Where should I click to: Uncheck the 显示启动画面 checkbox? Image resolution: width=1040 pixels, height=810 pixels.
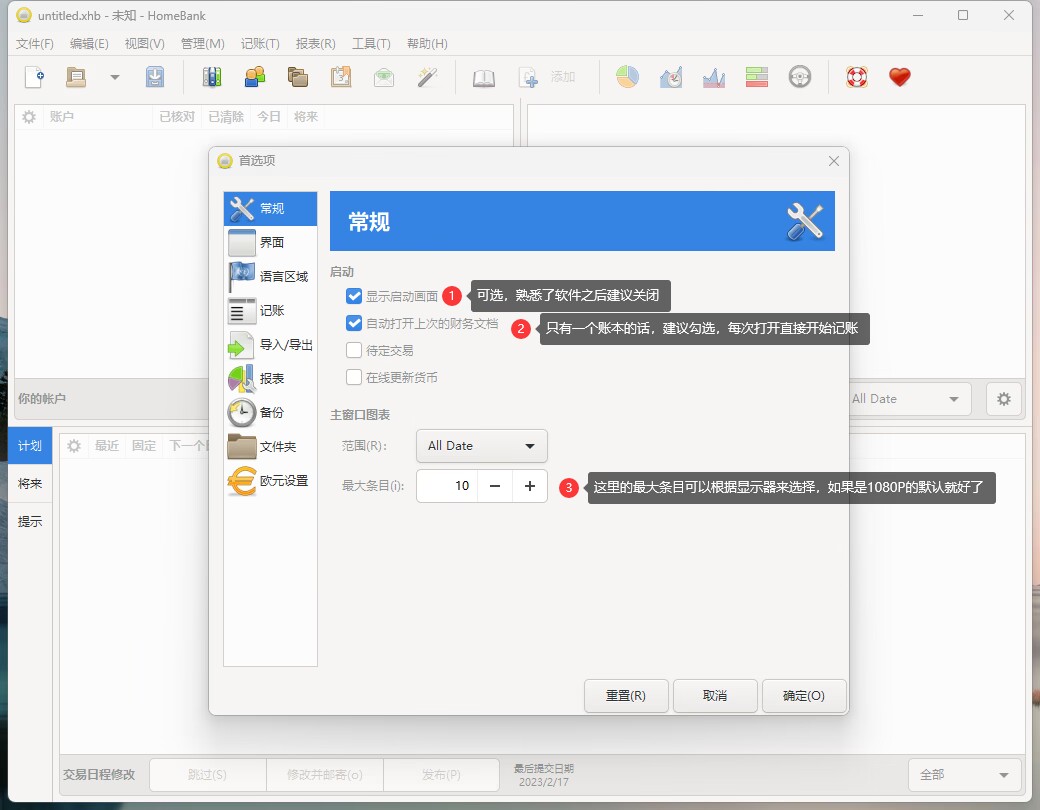point(354,296)
